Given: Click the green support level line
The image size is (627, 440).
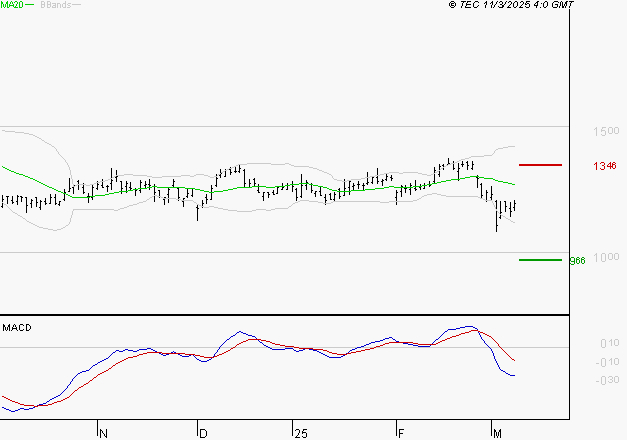Looking at the screenshot, I should pyautogui.click(x=540, y=260).
